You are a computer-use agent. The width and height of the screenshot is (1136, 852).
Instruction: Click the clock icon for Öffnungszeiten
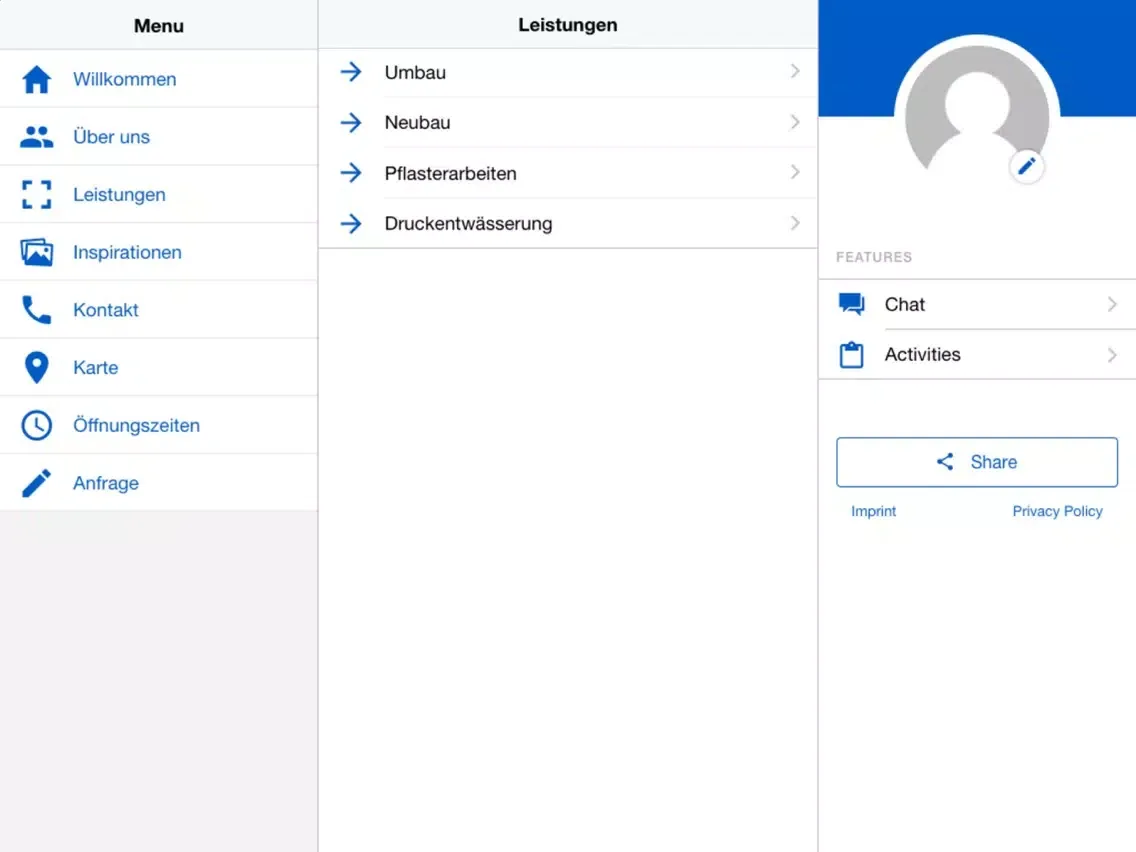click(x=37, y=425)
